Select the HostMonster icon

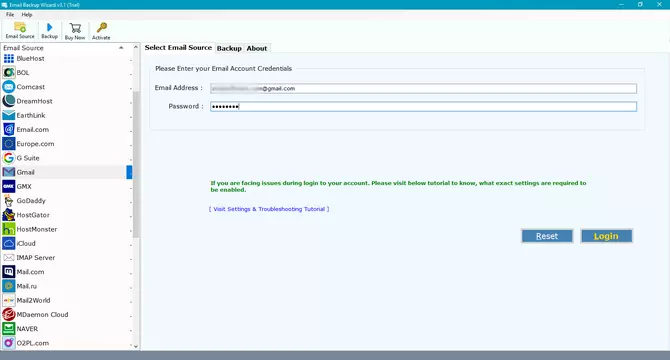[9, 229]
